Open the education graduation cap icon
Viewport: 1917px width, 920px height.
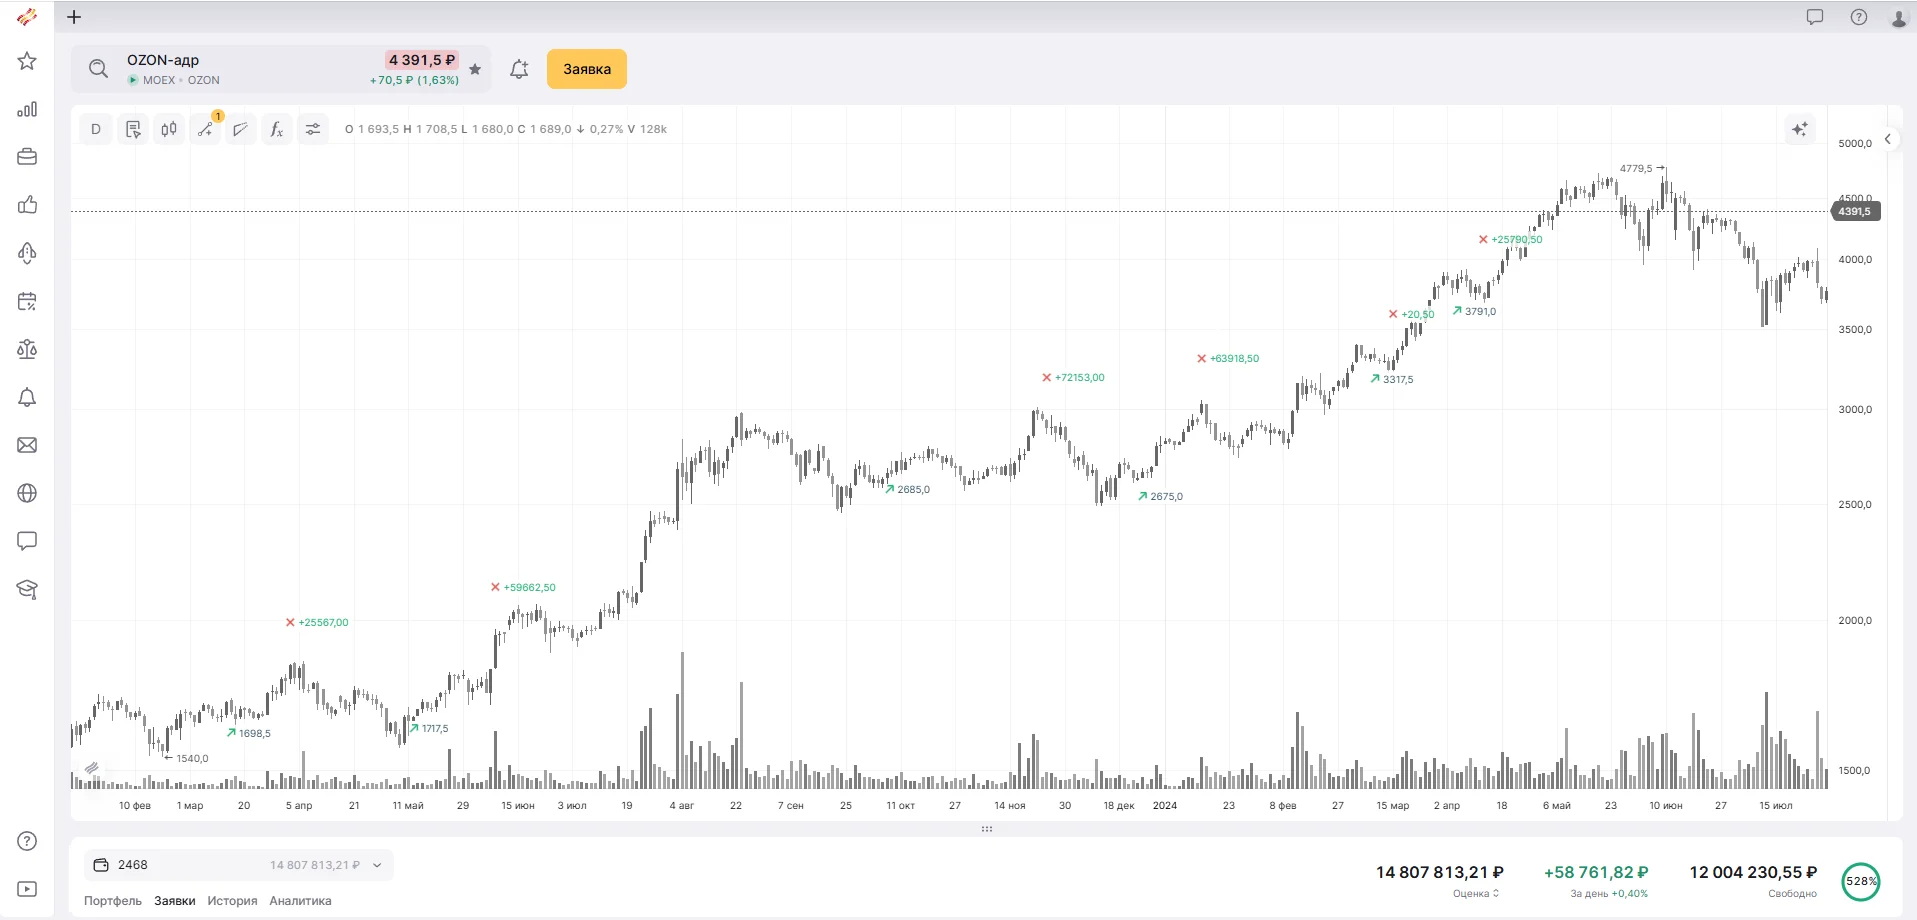[27, 589]
